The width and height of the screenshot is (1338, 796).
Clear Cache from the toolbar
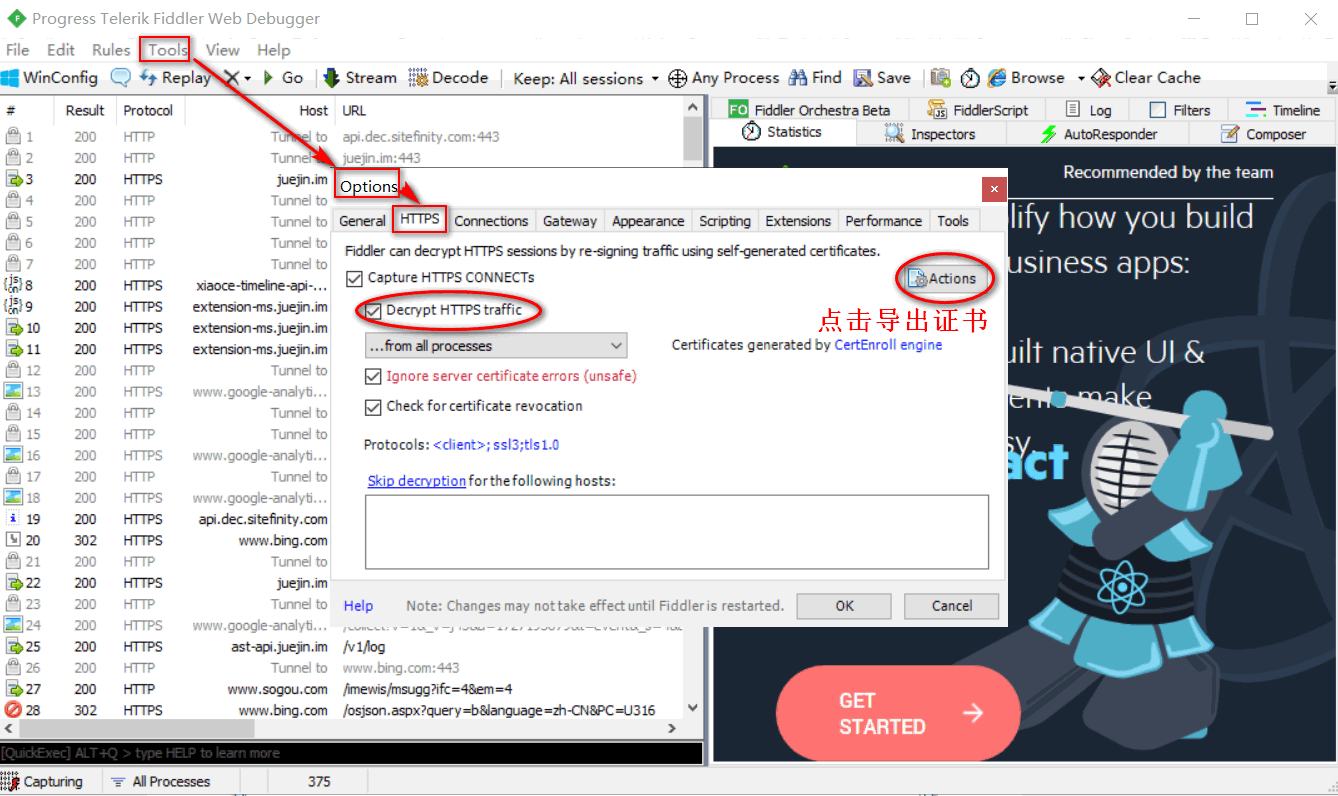[1146, 78]
